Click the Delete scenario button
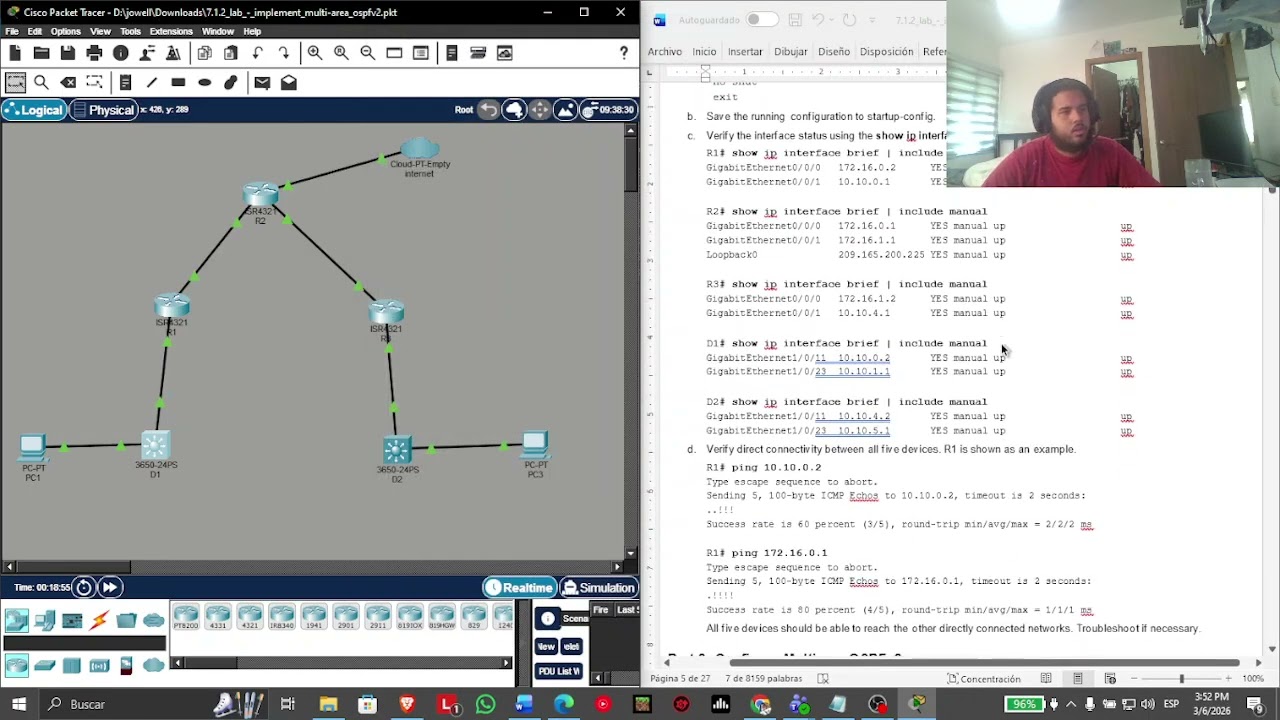This screenshot has width=1280, height=720. [572, 646]
